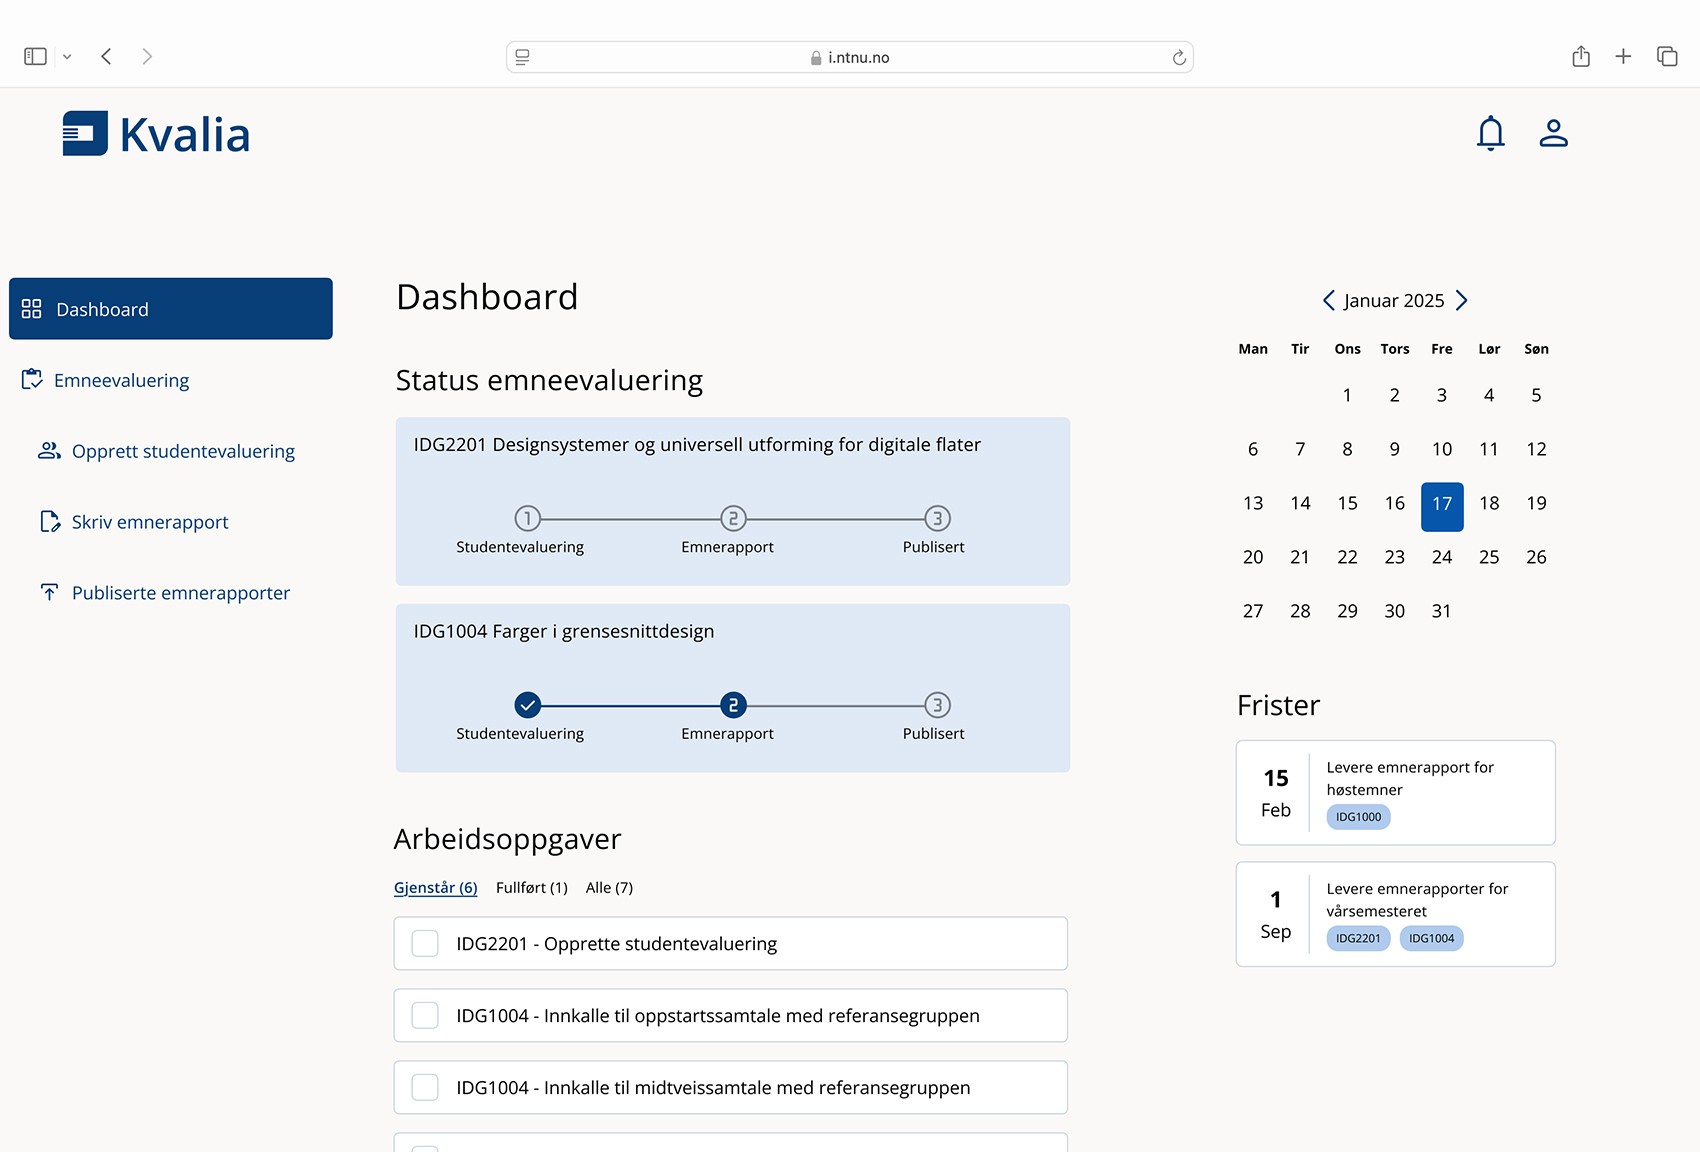The width and height of the screenshot is (1700, 1152).
Task: Open the user profile icon
Action: point(1553,133)
